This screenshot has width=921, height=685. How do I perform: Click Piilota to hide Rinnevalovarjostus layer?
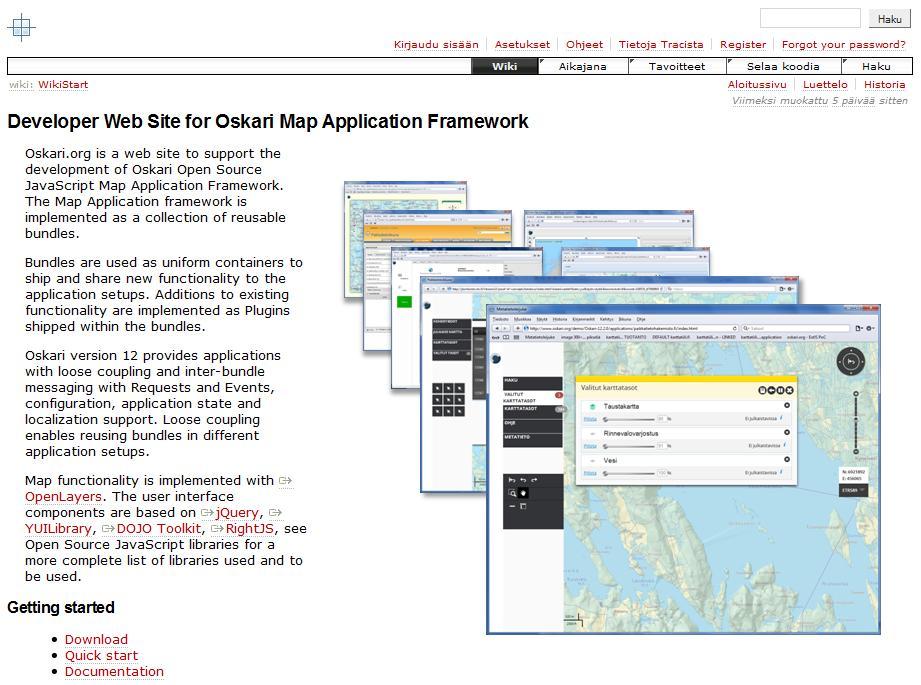coord(590,446)
